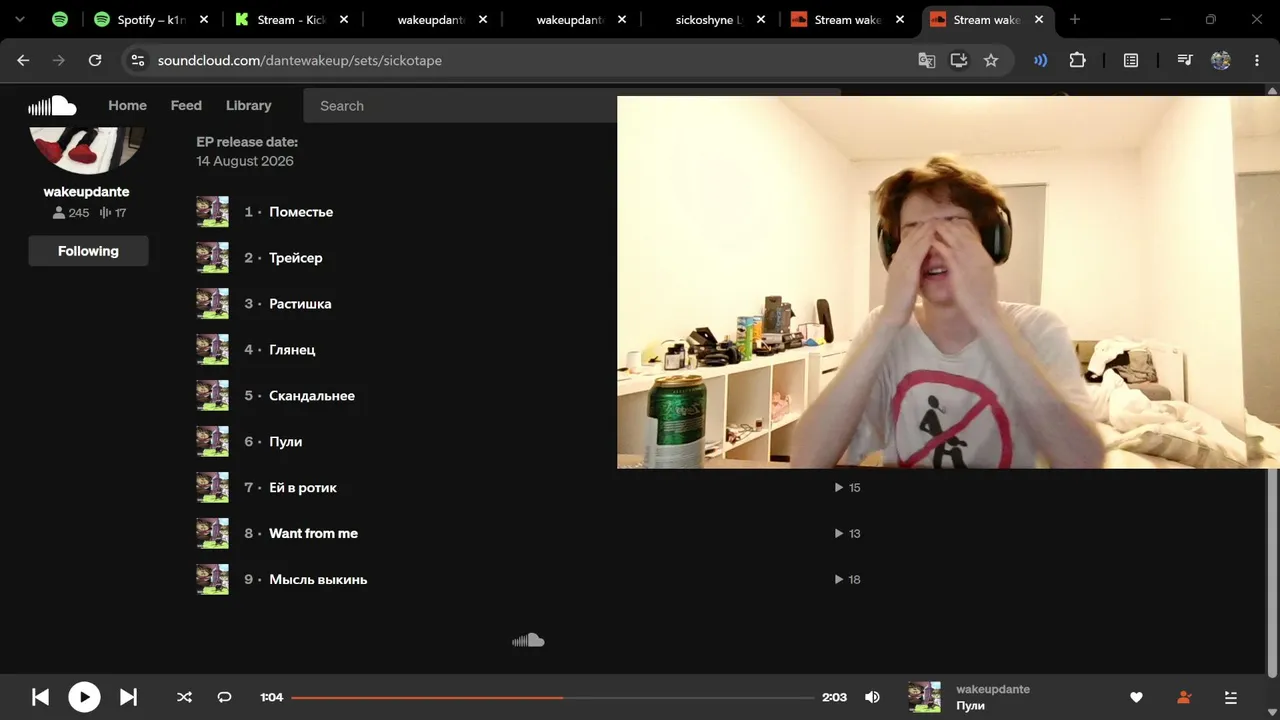1280x720 pixels.
Task: Toggle shuffle in the player bar
Action: [184, 697]
